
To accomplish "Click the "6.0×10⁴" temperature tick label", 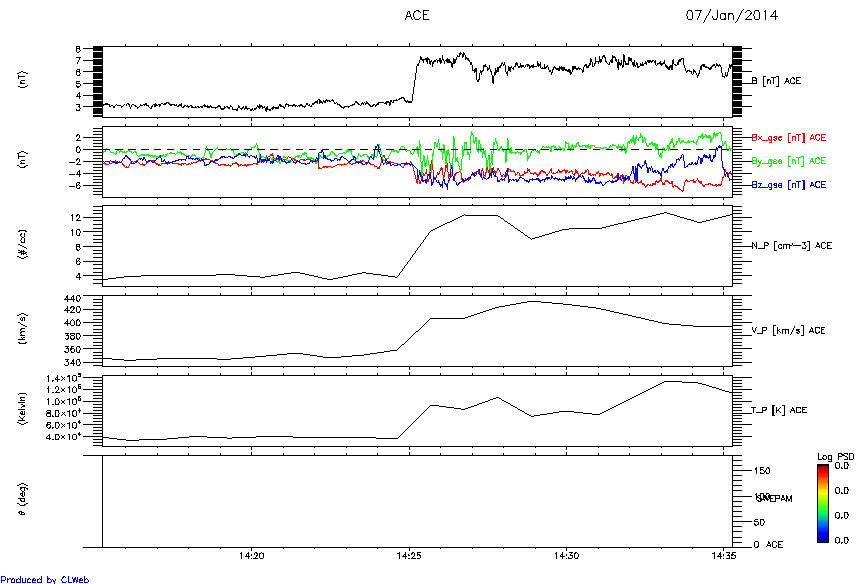I will point(64,425).
